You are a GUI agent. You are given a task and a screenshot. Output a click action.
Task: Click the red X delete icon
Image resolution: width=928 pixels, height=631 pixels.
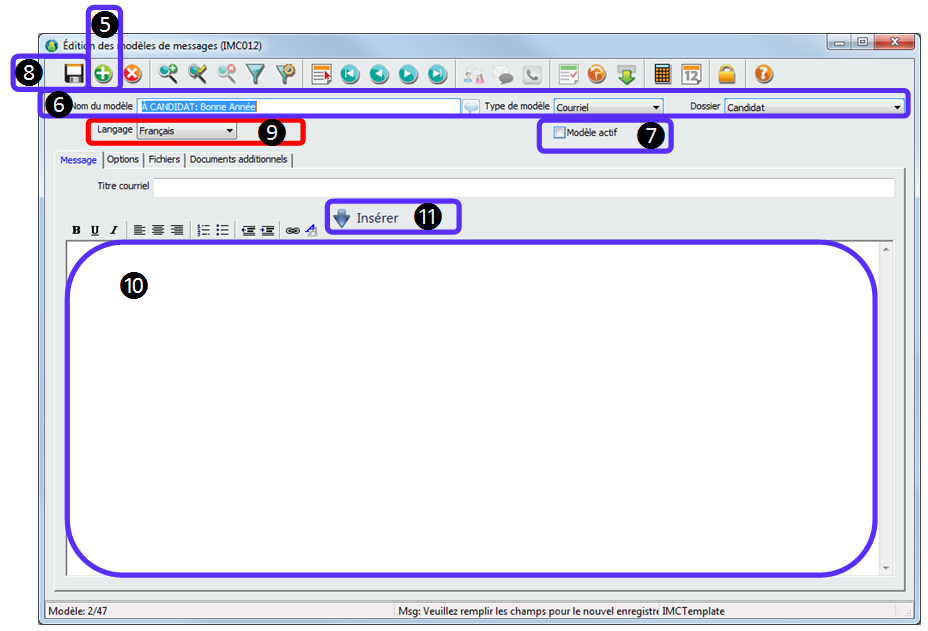(132, 74)
